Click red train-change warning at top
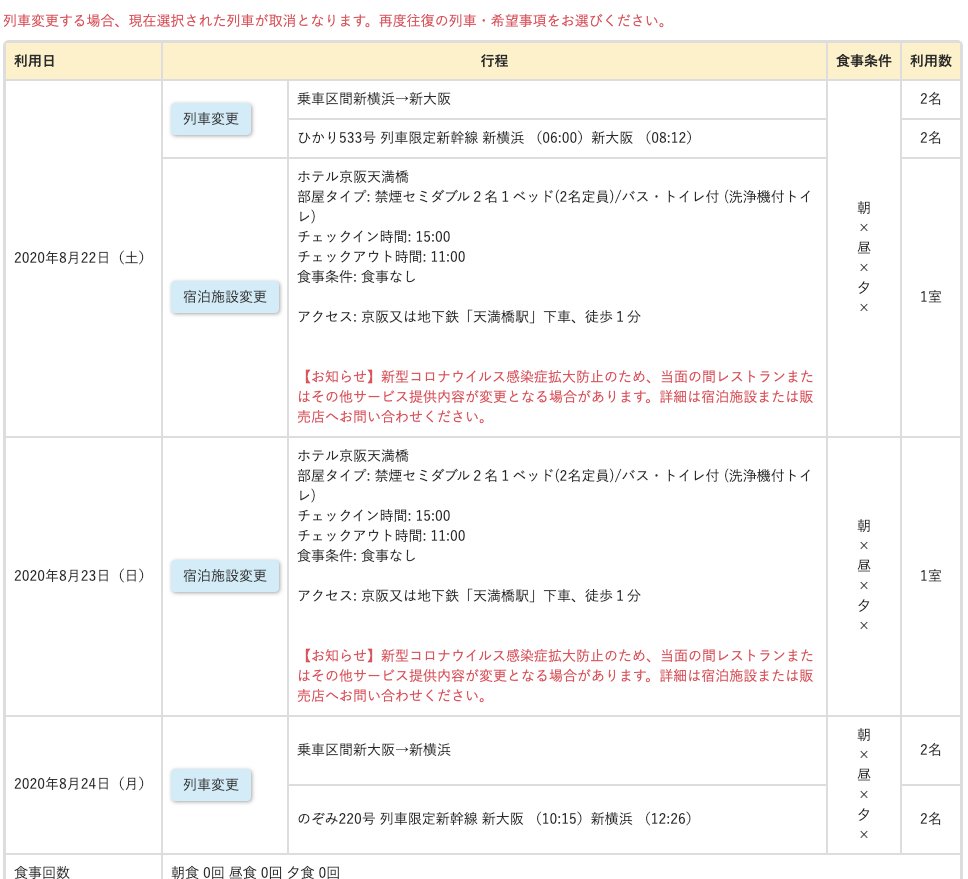This screenshot has height=879, width=968. [x=336, y=21]
